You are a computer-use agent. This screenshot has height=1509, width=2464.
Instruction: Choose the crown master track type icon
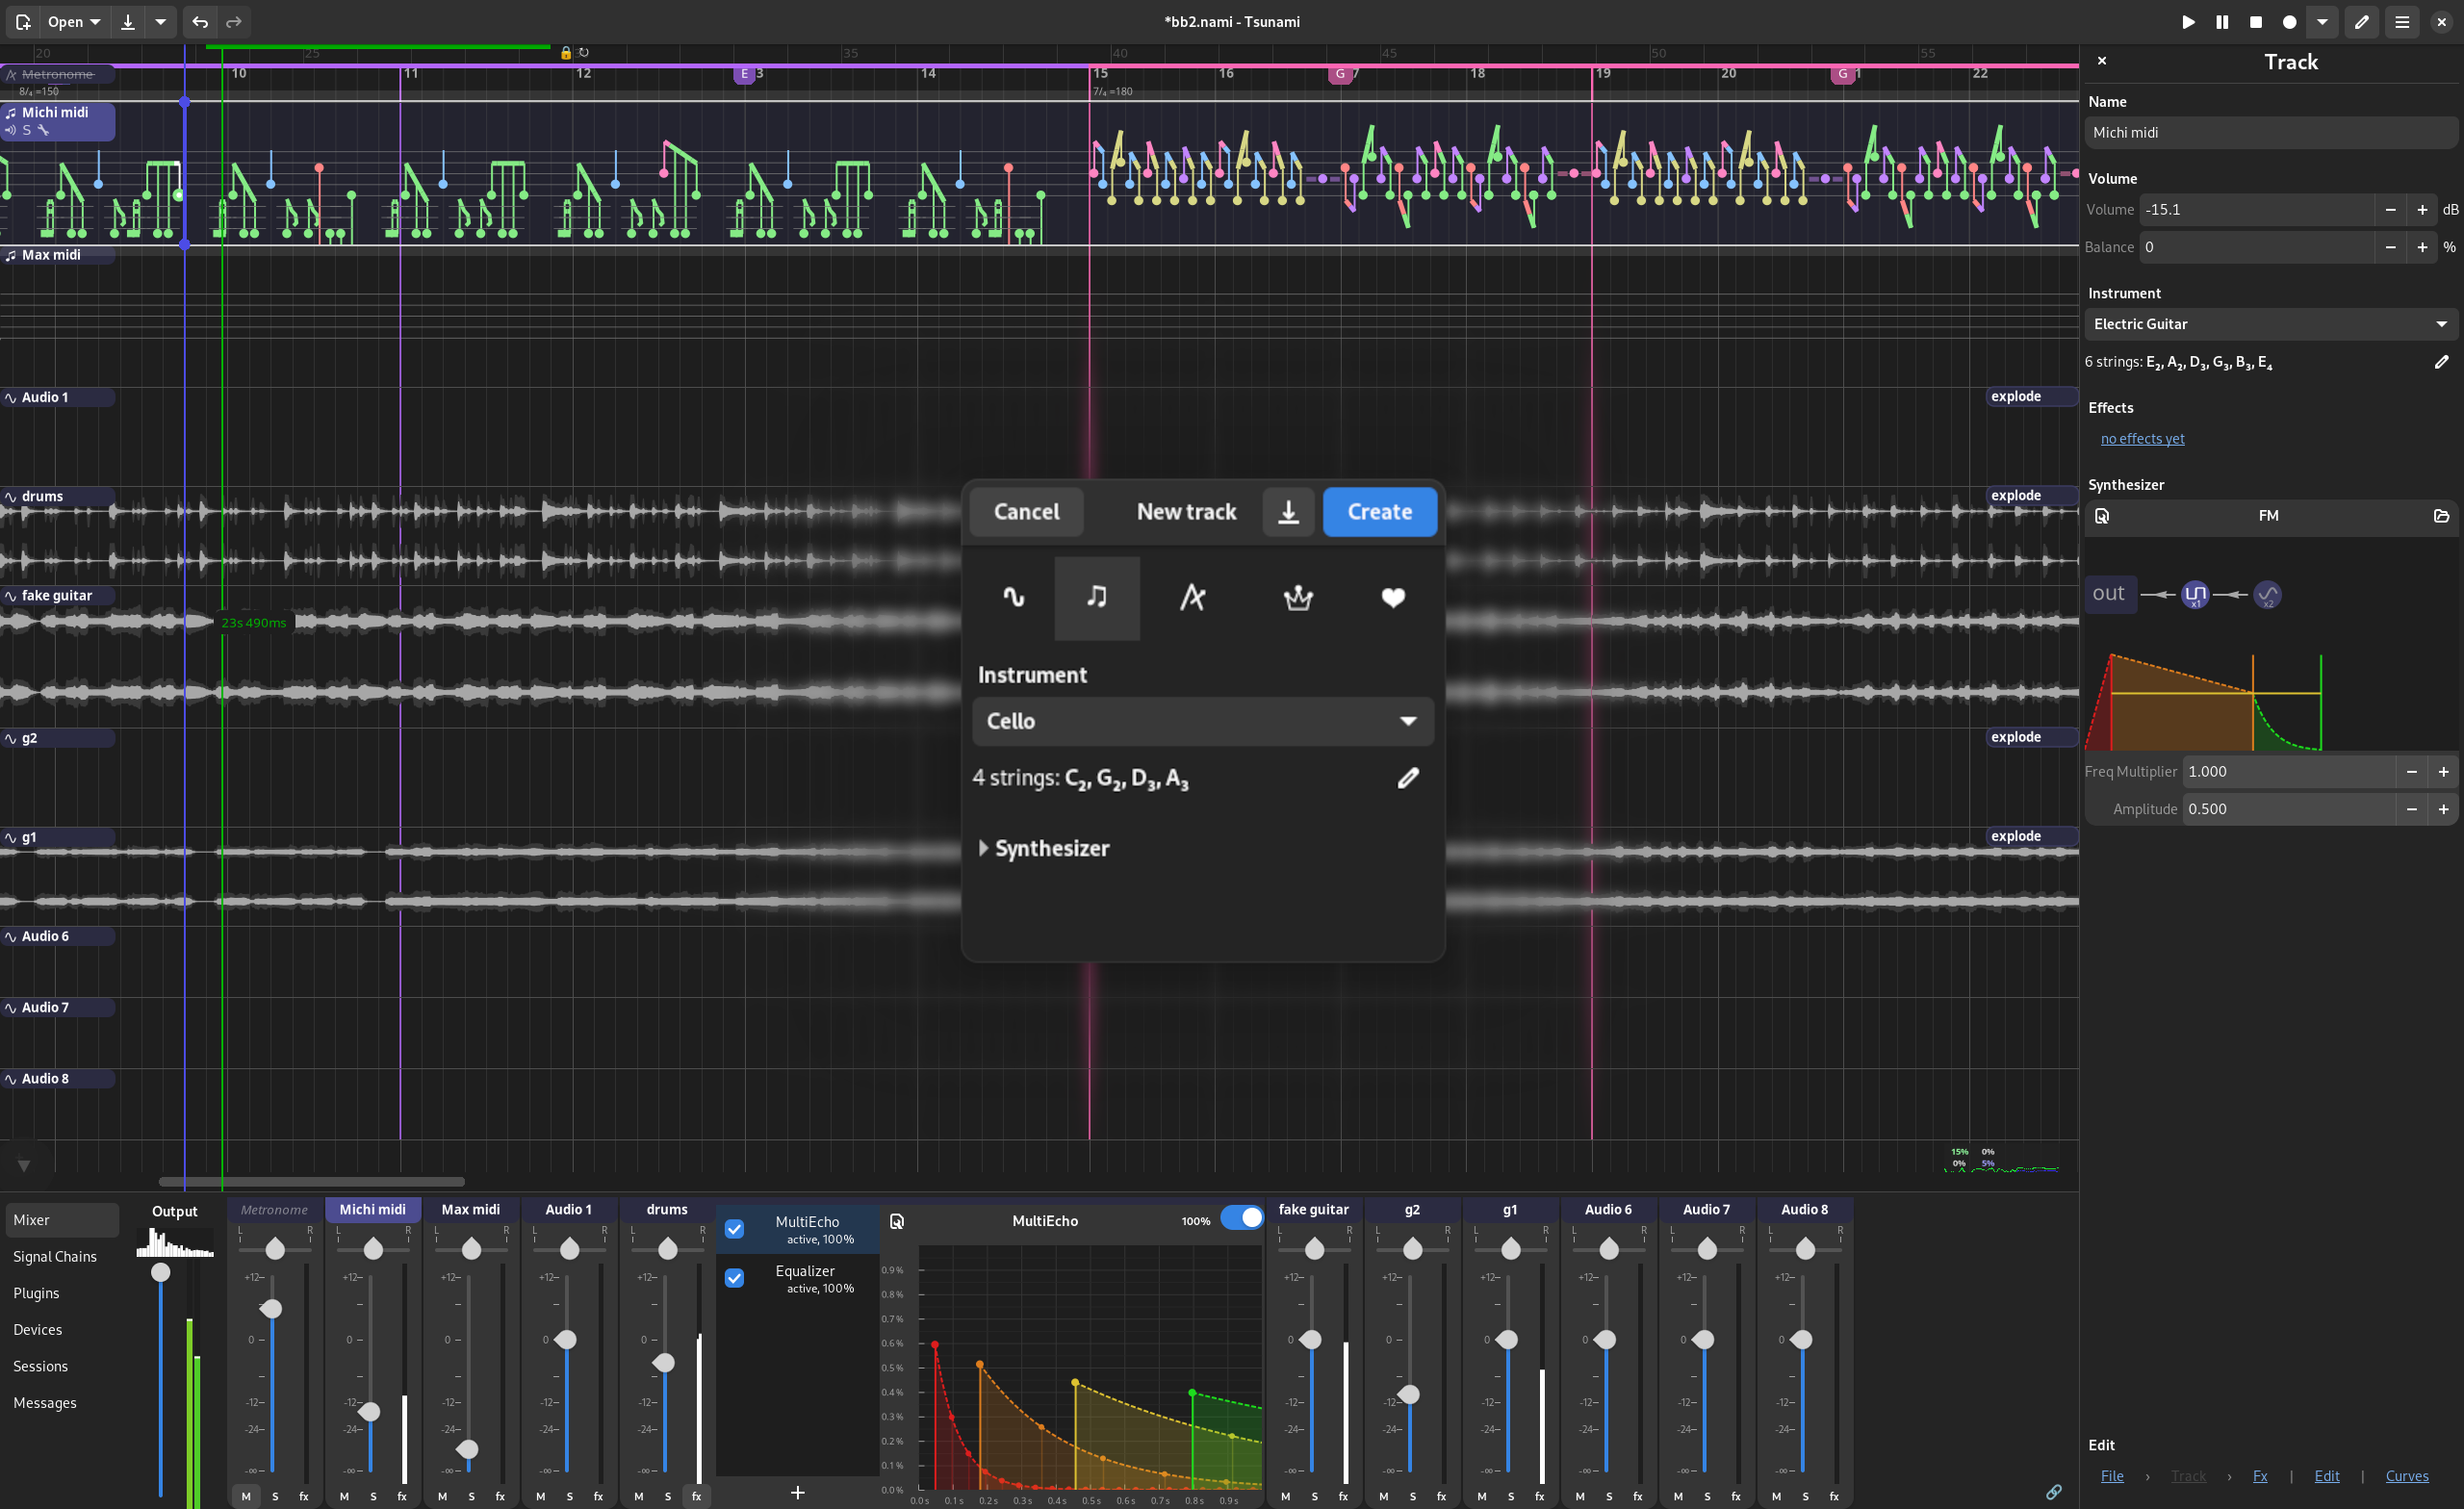click(x=1297, y=597)
